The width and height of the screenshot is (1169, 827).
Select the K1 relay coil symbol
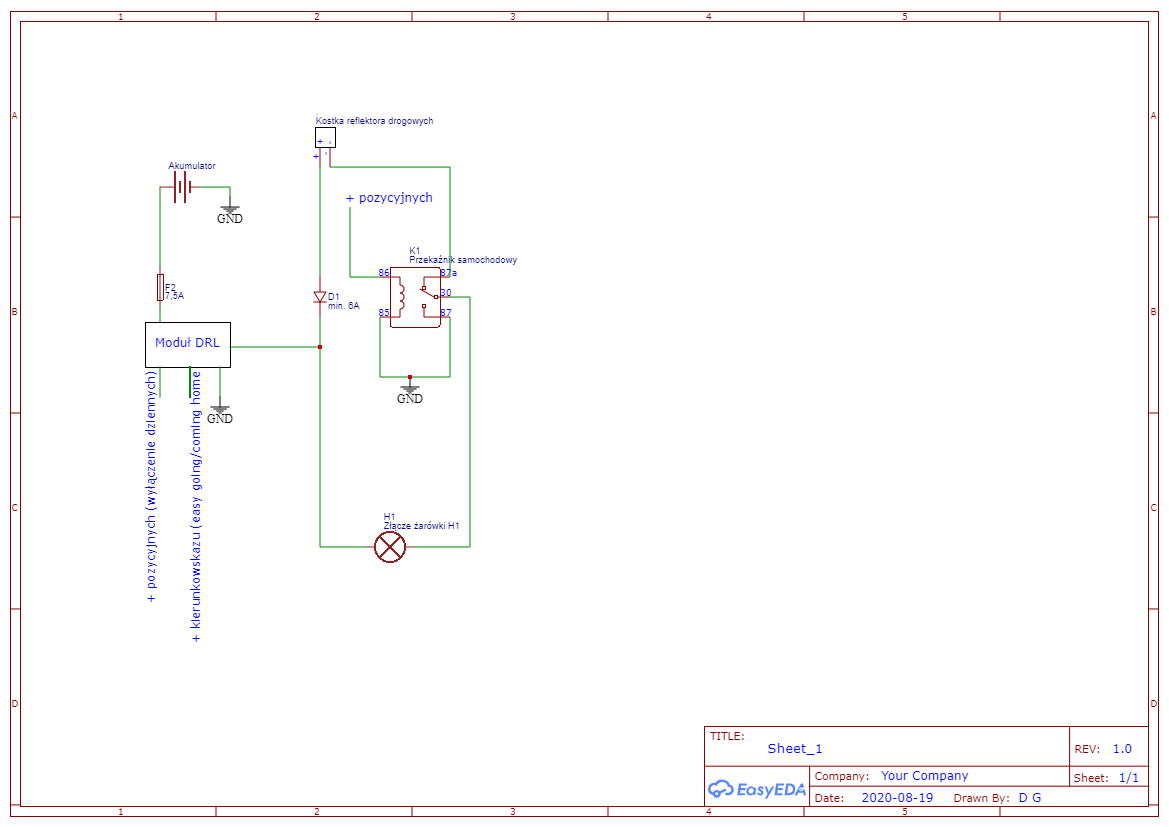tap(402, 296)
